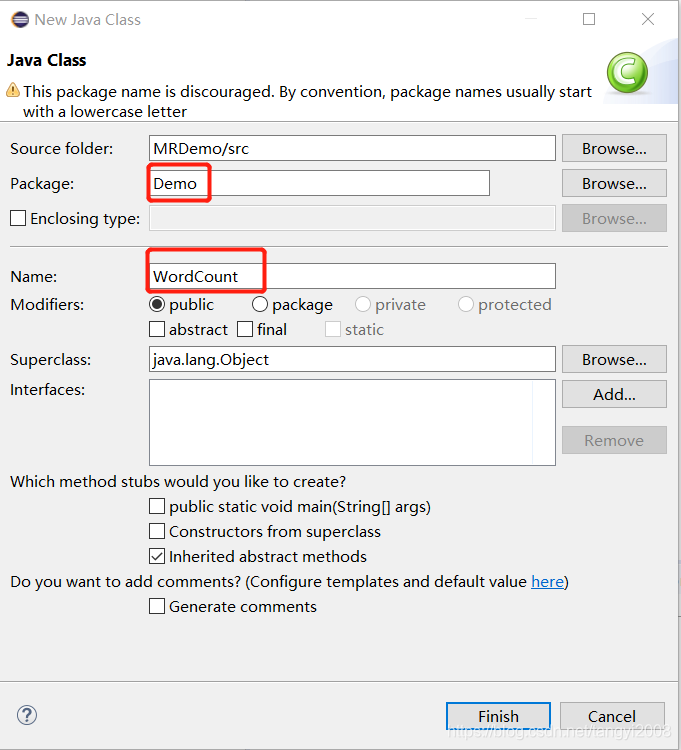
Task: Enable Constructors from superclass stub
Action: [157, 531]
